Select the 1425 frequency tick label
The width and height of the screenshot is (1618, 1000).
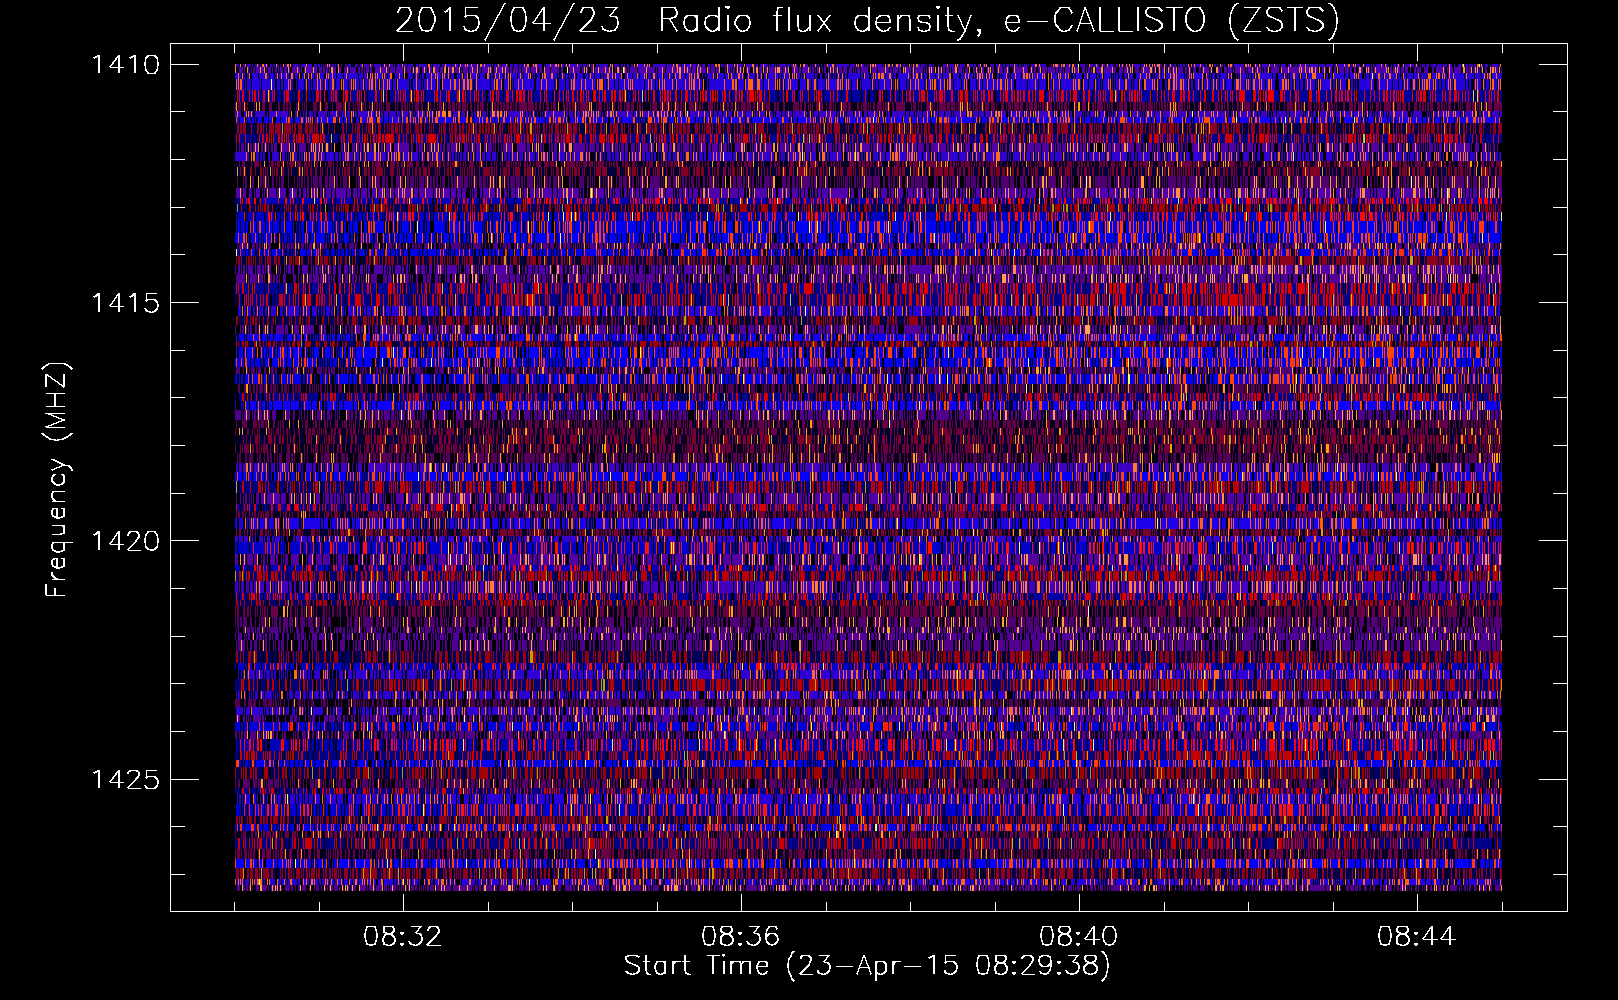(125, 779)
